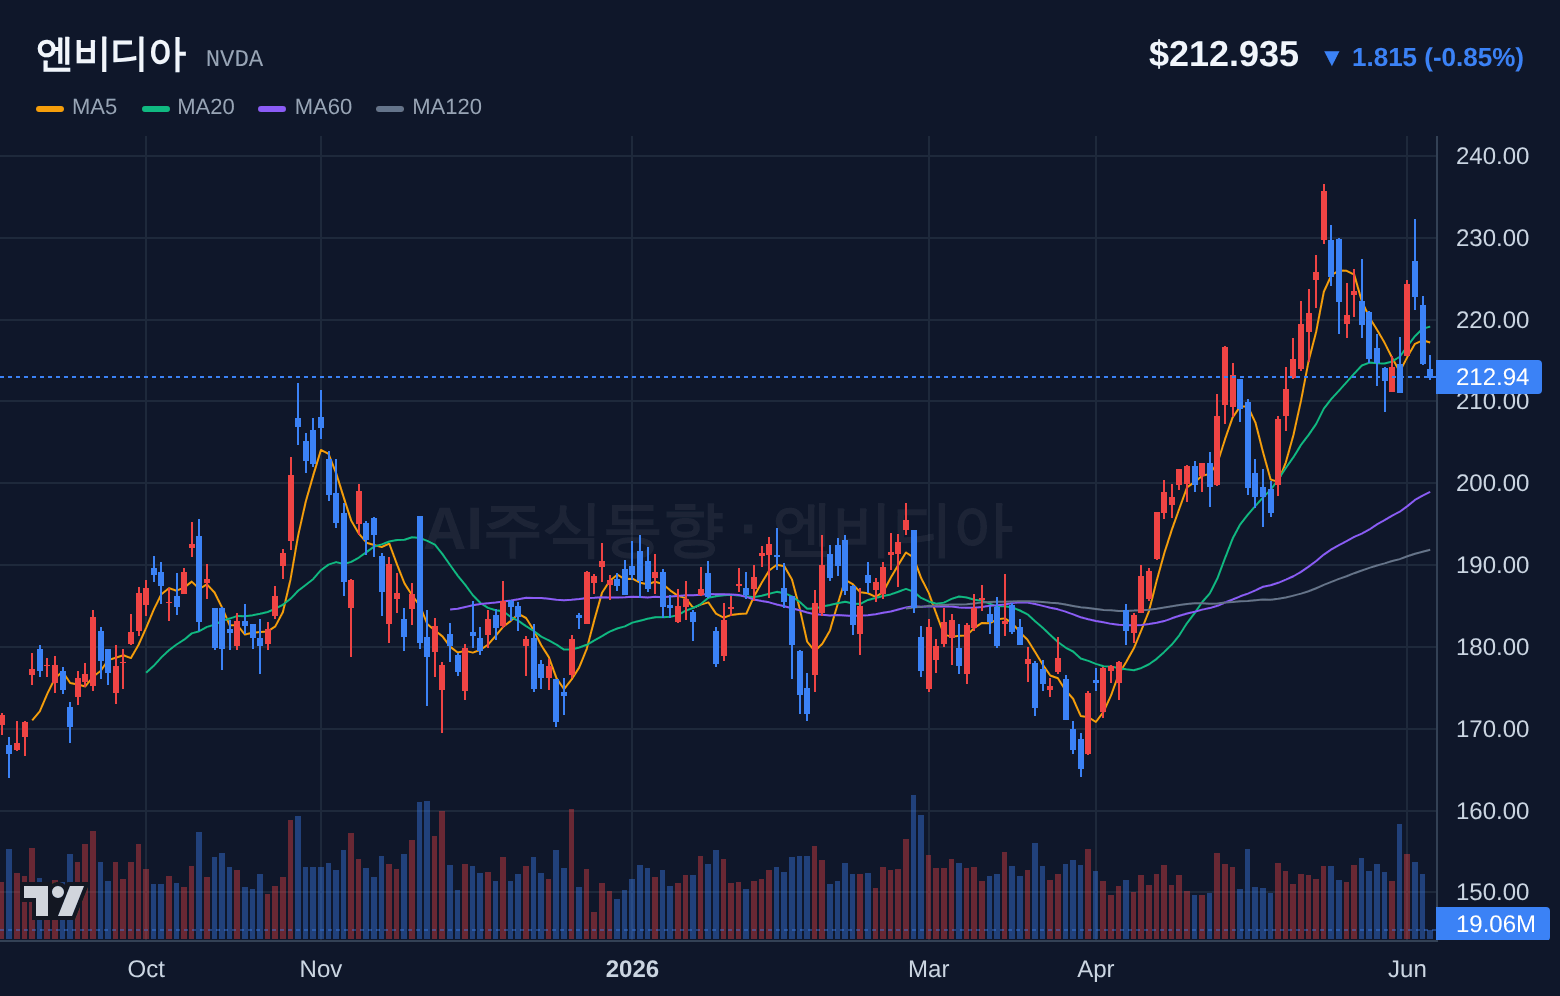Click the $212.935 current price

point(1223,55)
